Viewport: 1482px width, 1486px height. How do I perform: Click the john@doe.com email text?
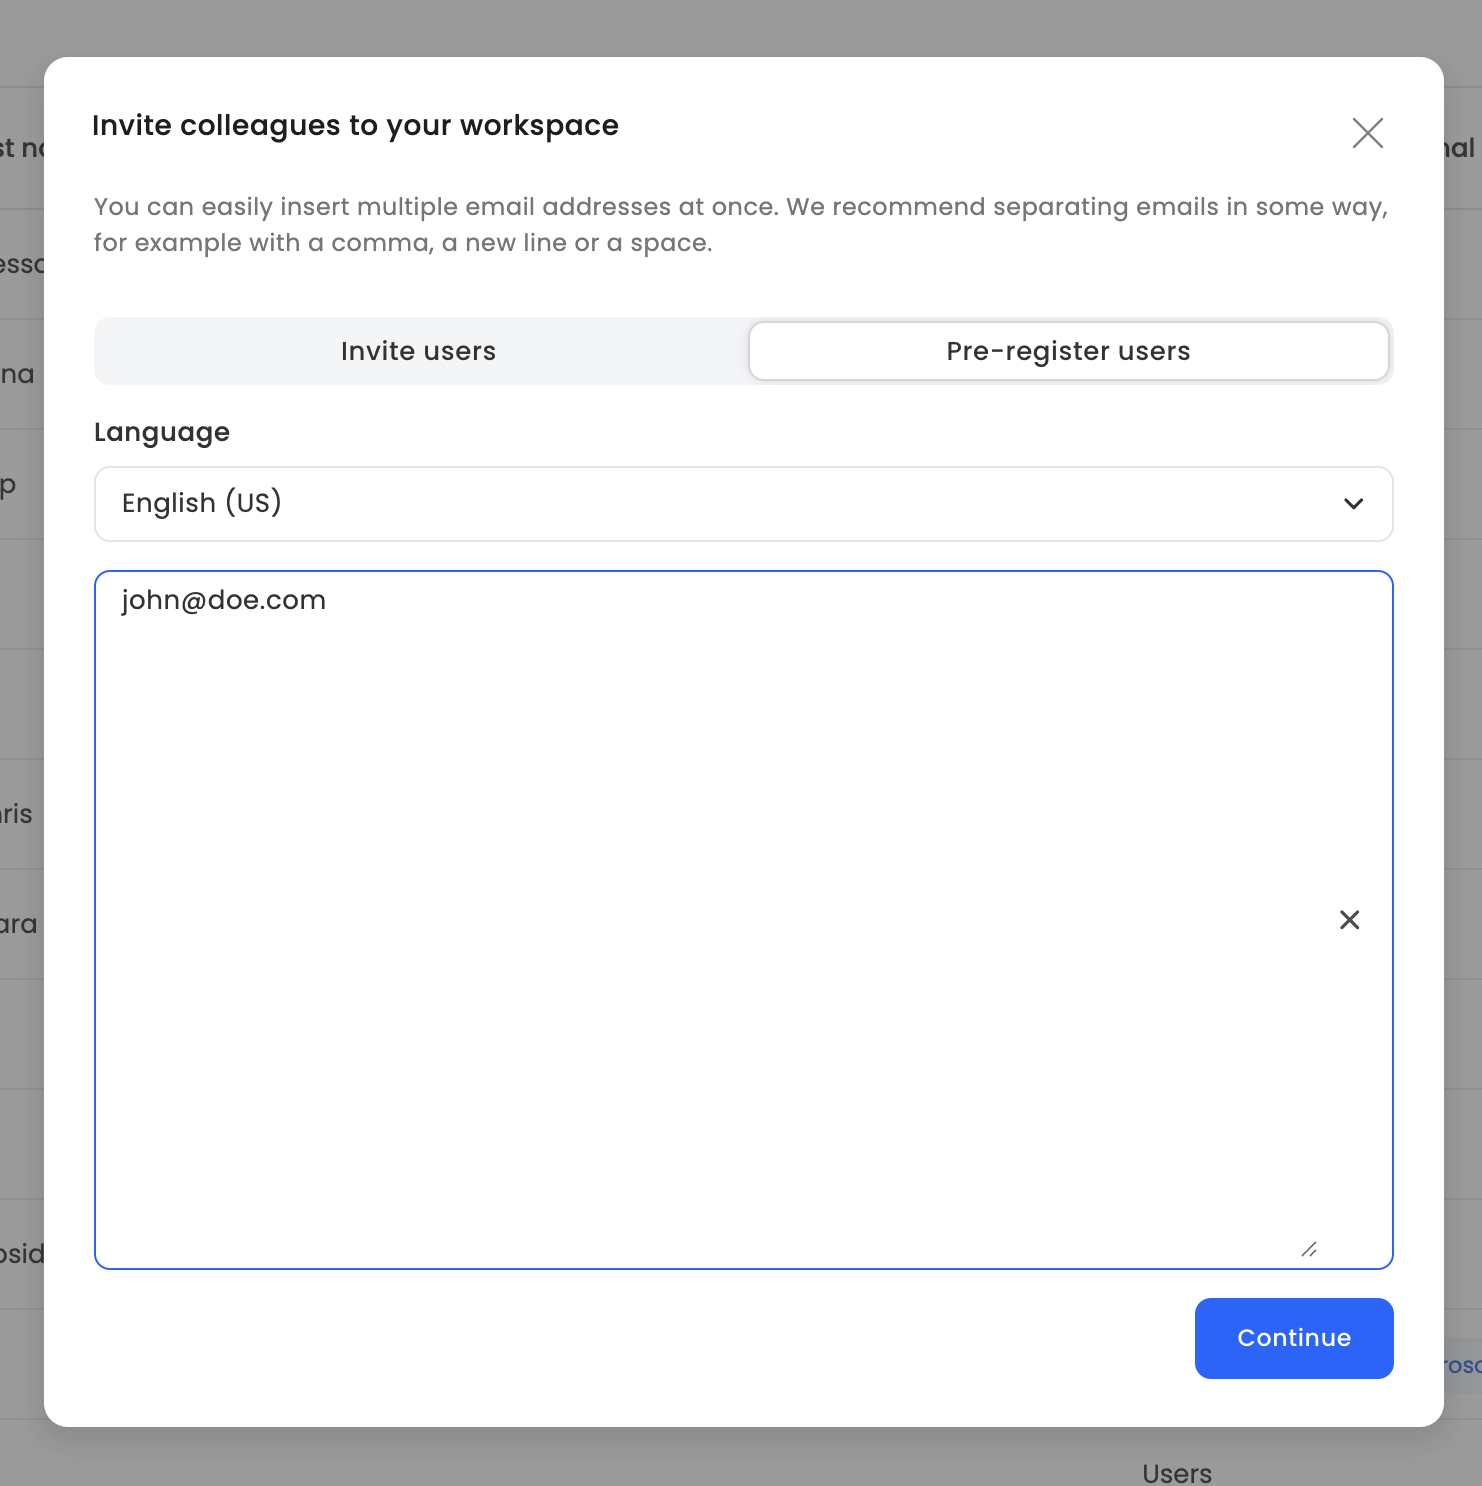click(224, 600)
